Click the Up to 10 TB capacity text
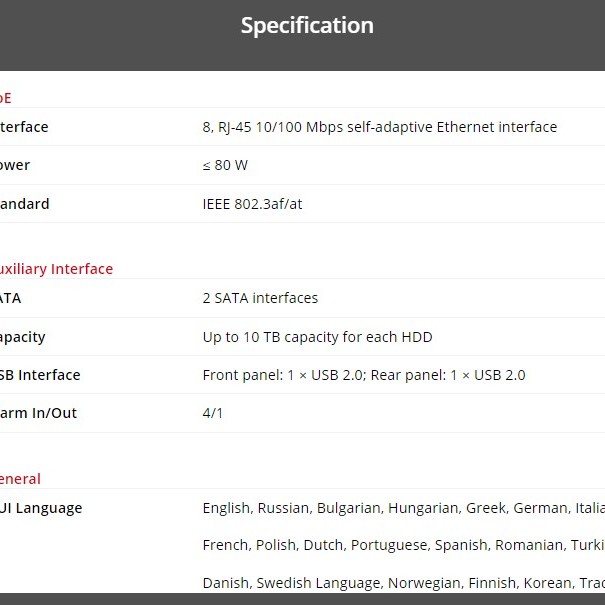The width and height of the screenshot is (605, 605). (x=317, y=337)
